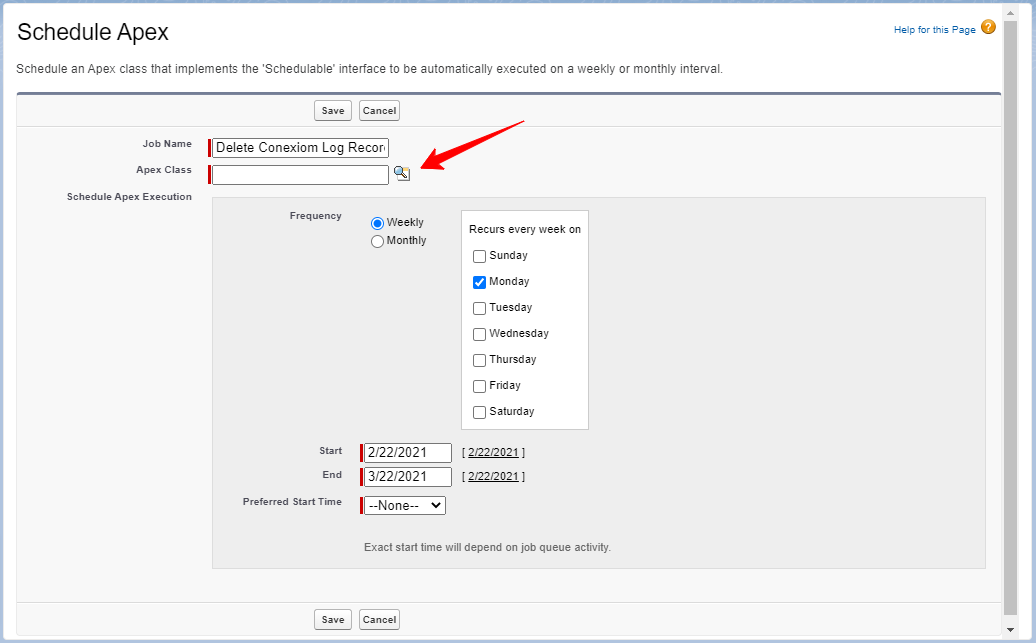The width and height of the screenshot is (1036, 643).
Task: Click inside the Job Name input field
Action: pos(298,147)
